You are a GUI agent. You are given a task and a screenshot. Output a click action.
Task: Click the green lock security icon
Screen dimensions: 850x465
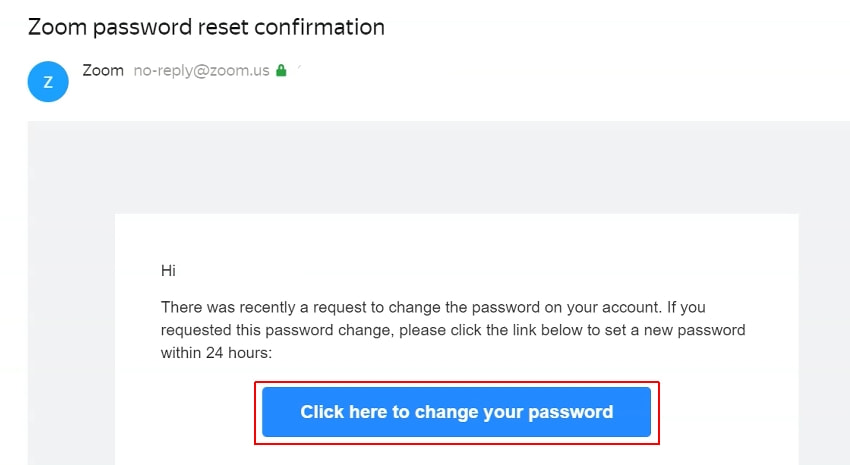[x=281, y=71]
